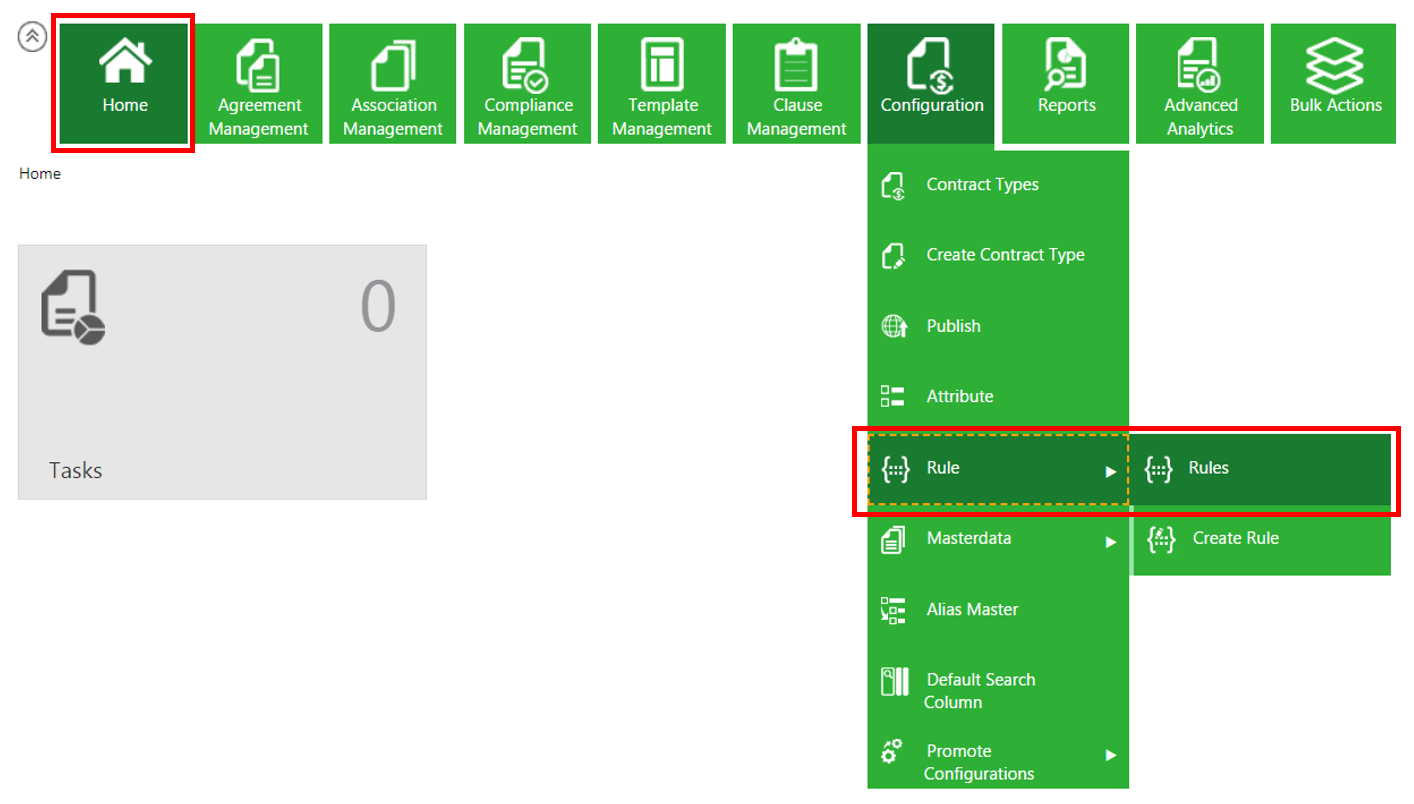The image size is (1414, 804).
Task: Open Agreement Management tile
Action: 259,85
